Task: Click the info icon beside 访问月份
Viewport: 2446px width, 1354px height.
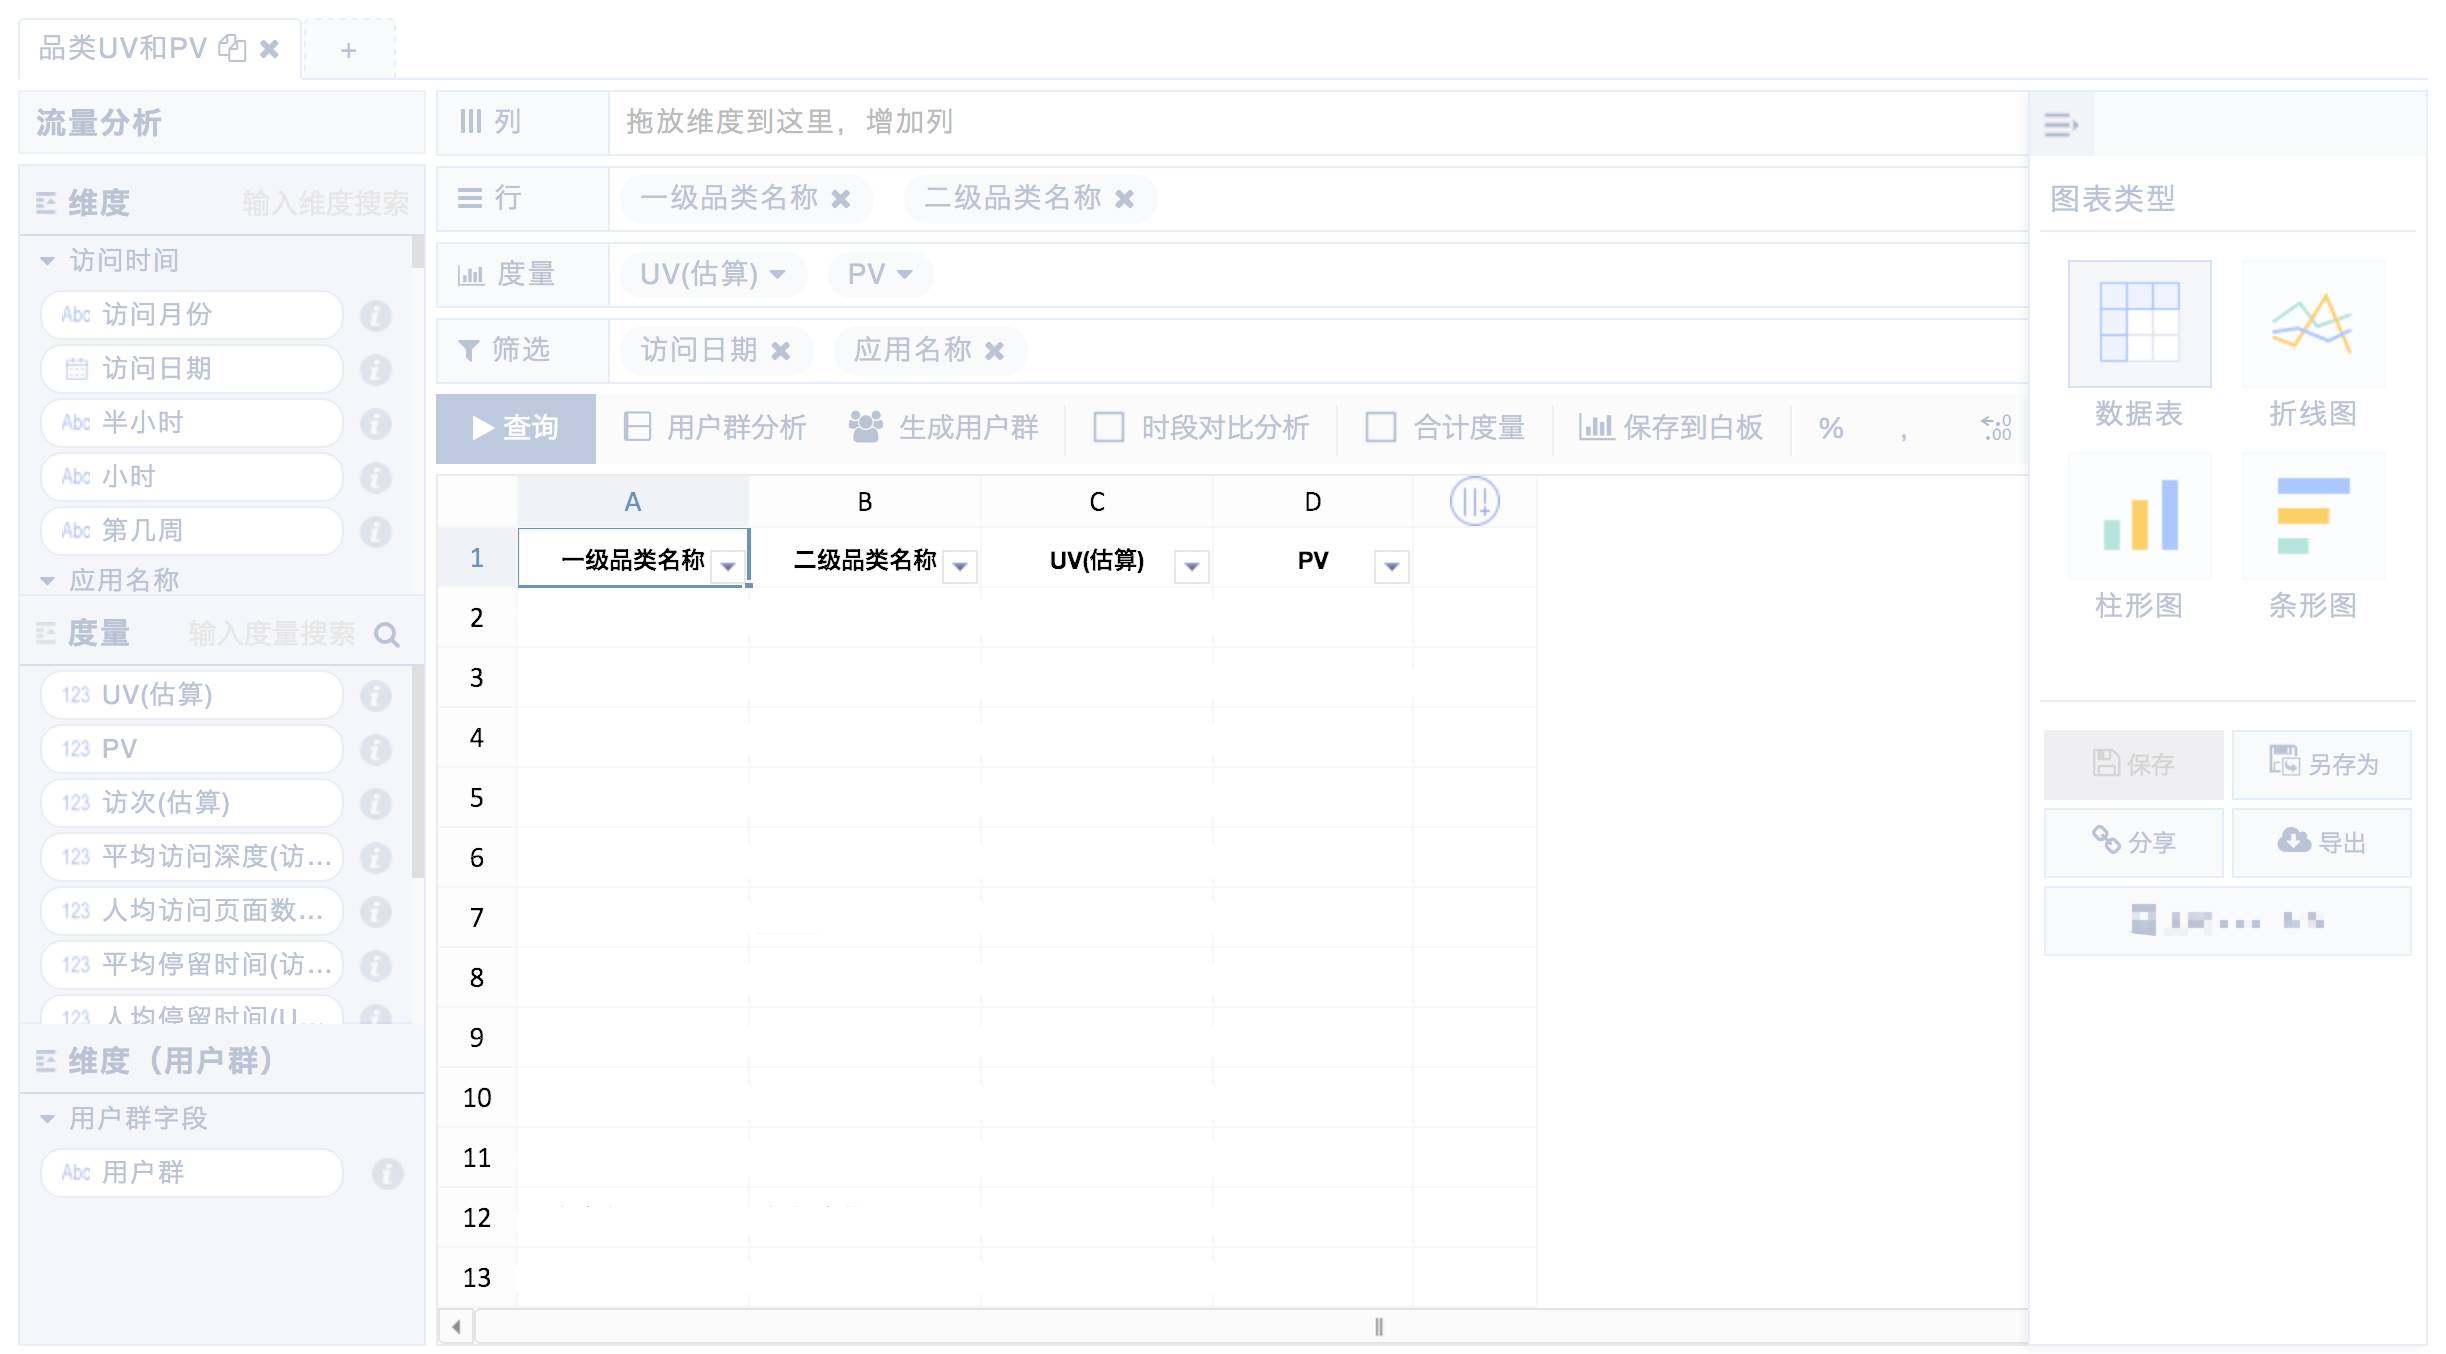Action: coord(375,316)
